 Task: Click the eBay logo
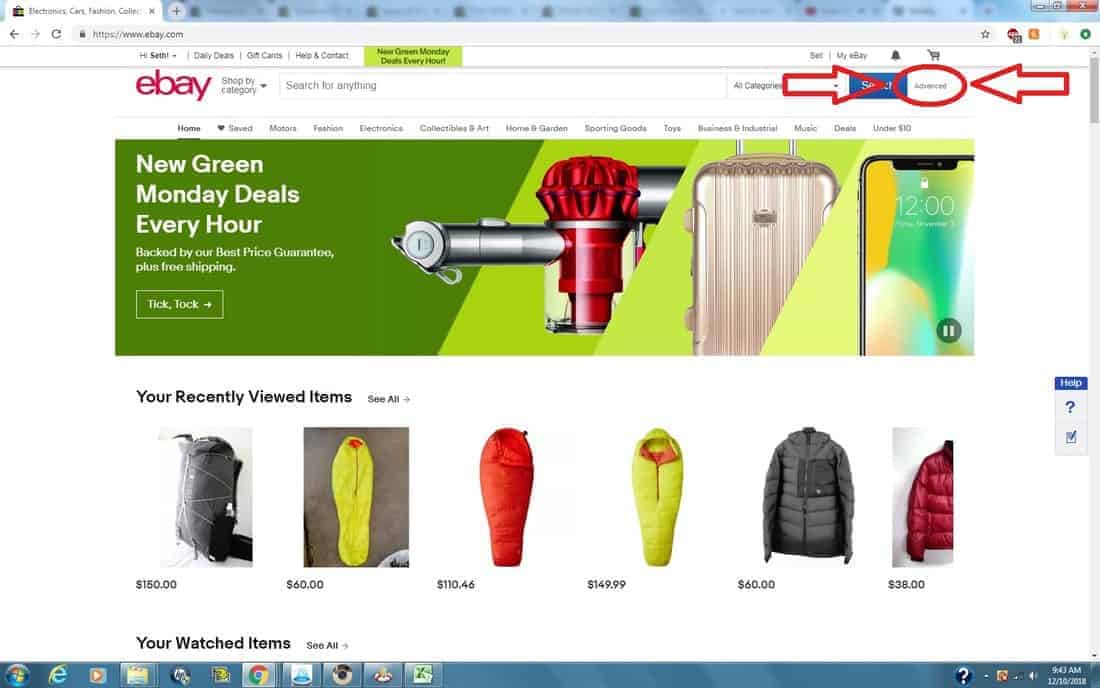173,86
